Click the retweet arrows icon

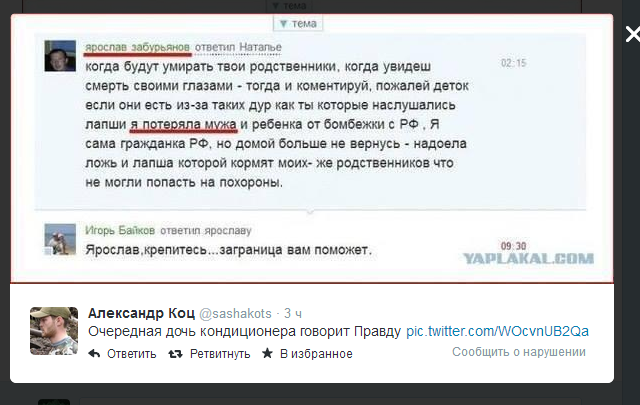(x=176, y=354)
